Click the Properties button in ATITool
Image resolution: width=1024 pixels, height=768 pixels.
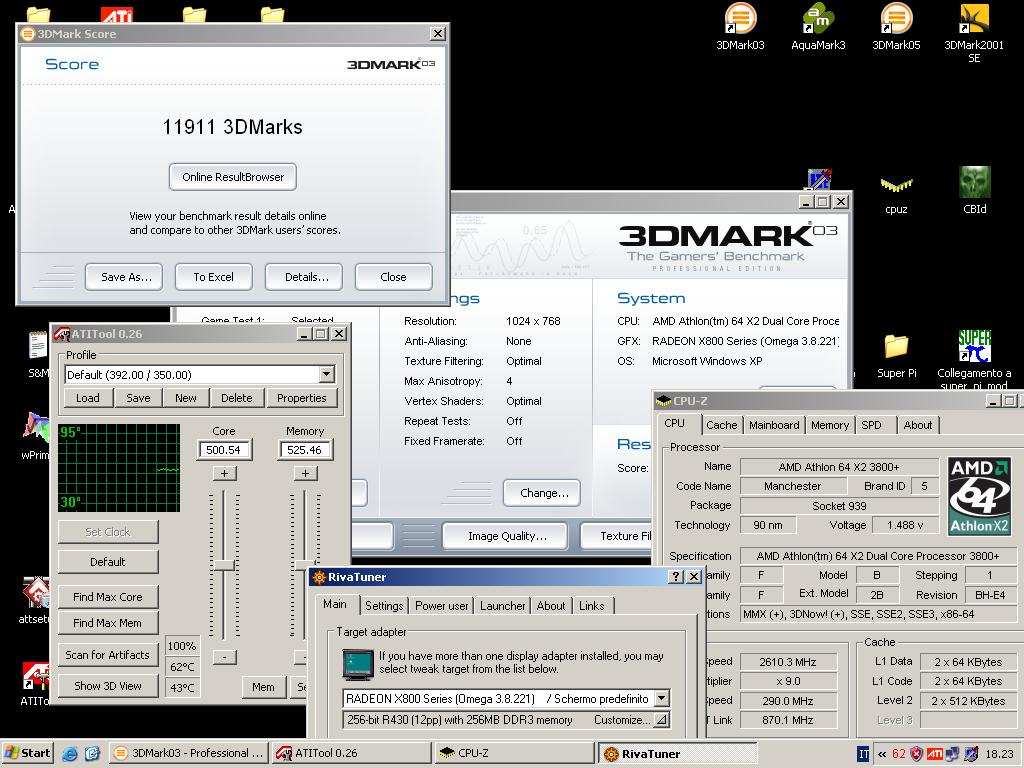(302, 398)
